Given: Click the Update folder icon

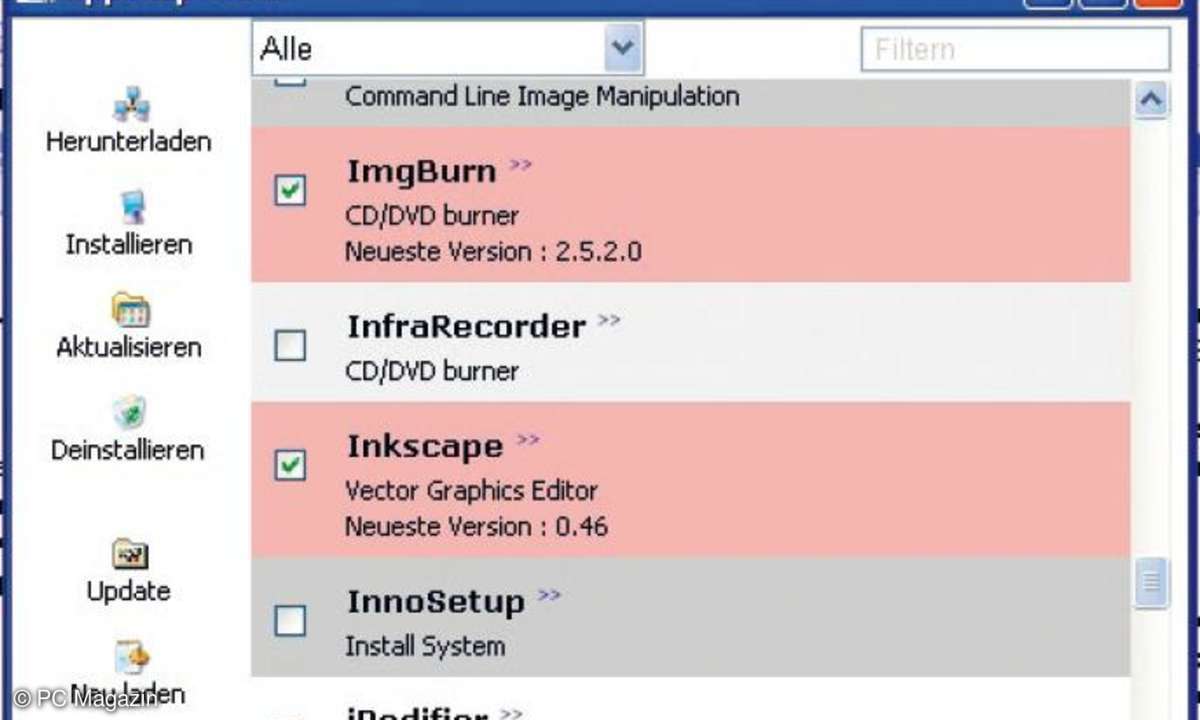Looking at the screenshot, I should click(131, 554).
